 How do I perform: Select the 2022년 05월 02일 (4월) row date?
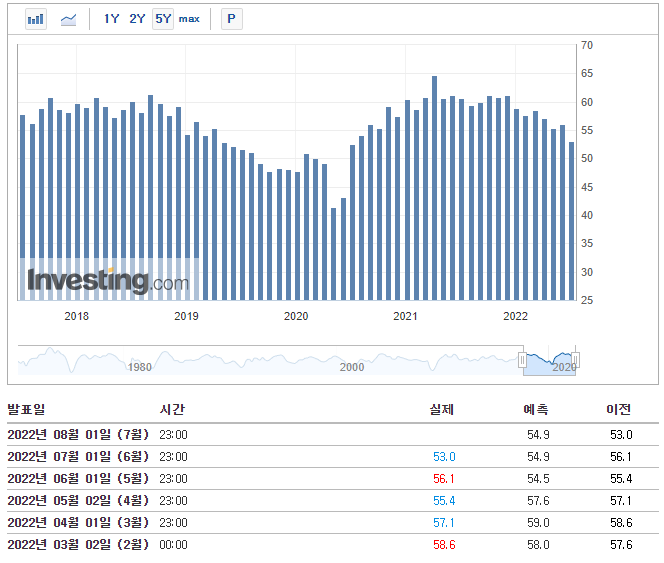[78, 501]
